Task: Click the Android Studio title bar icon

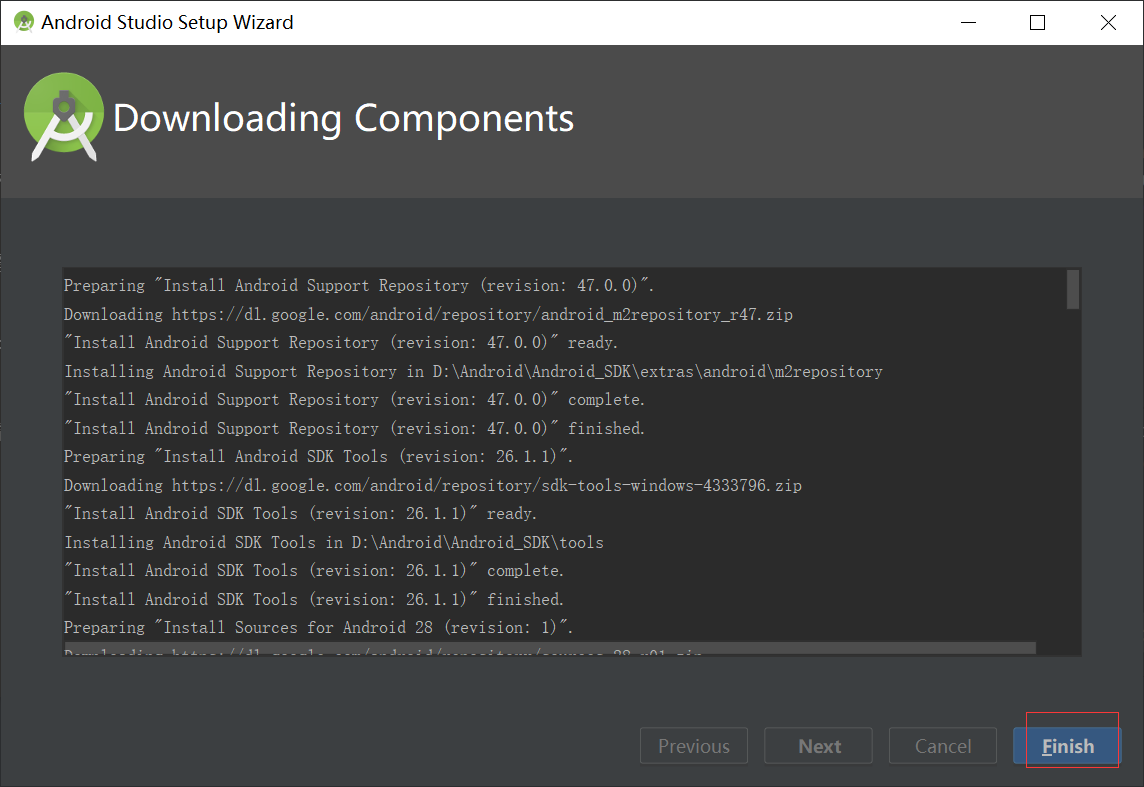Action: click(24, 22)
